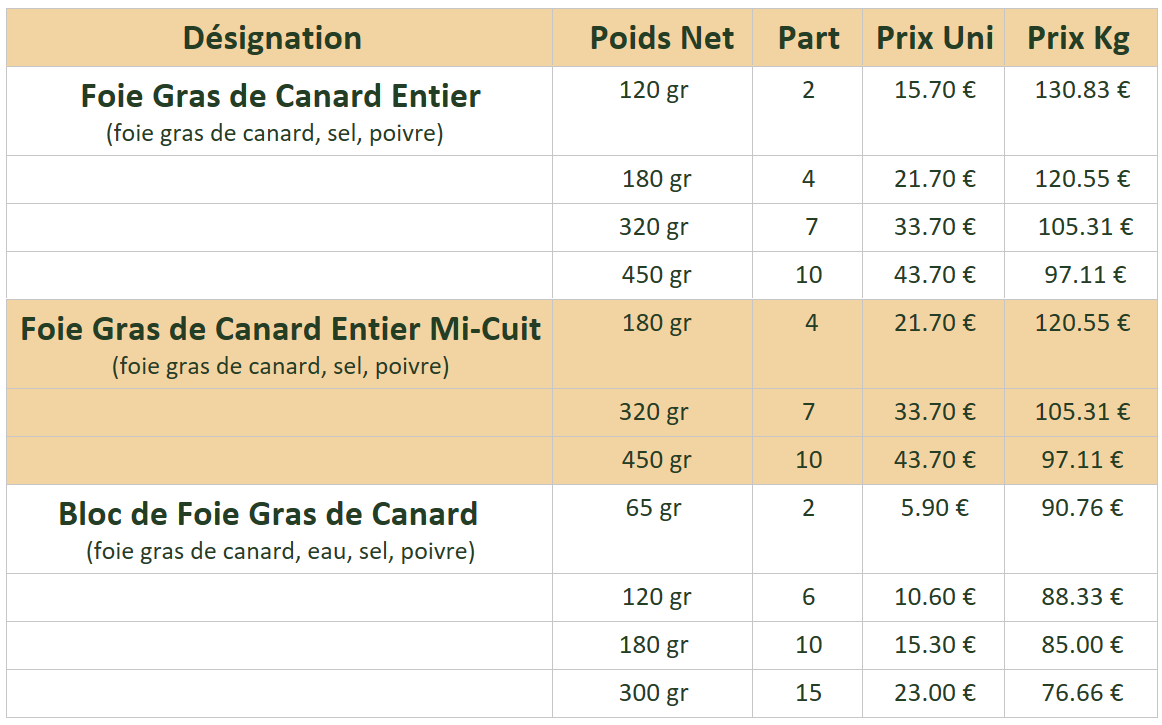Select the 15 parts cell
The image size is (1162, 725).
pyautogui.click(x=808, y=693)
